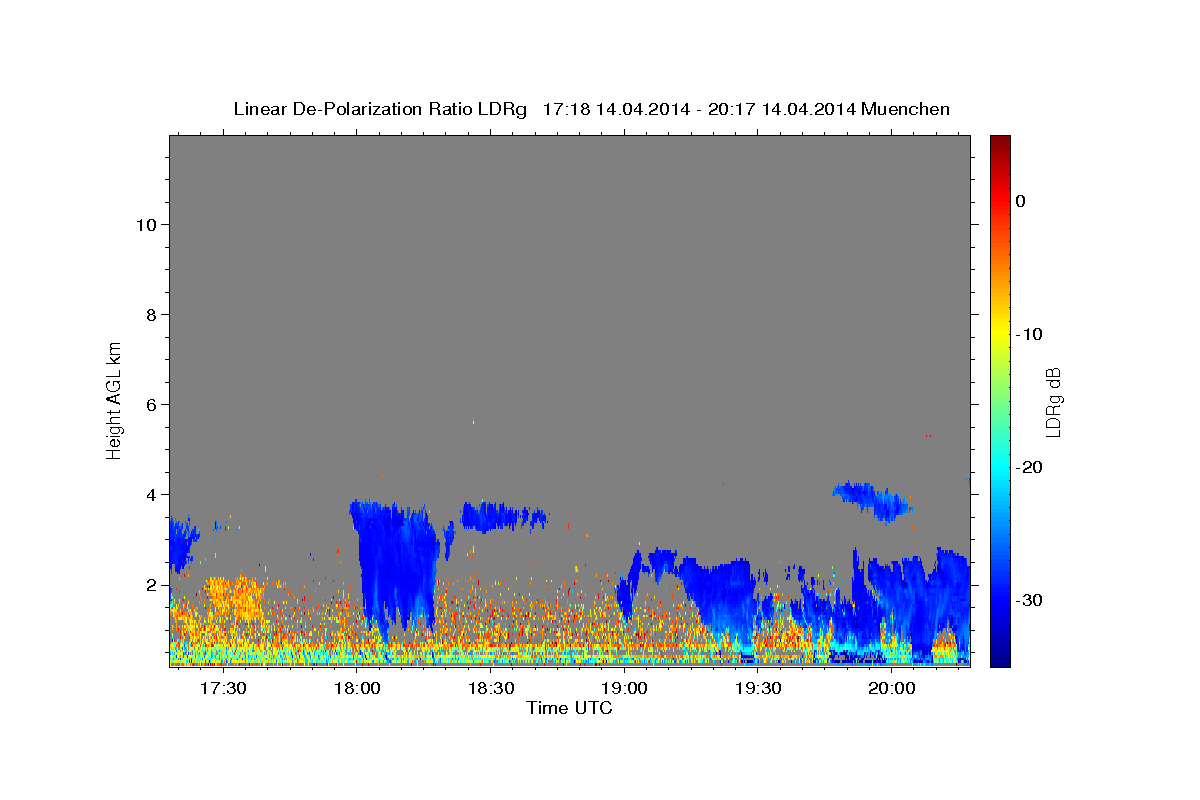
Task: Click the orange patch near 17:30
Action: (x=233, y=598)
